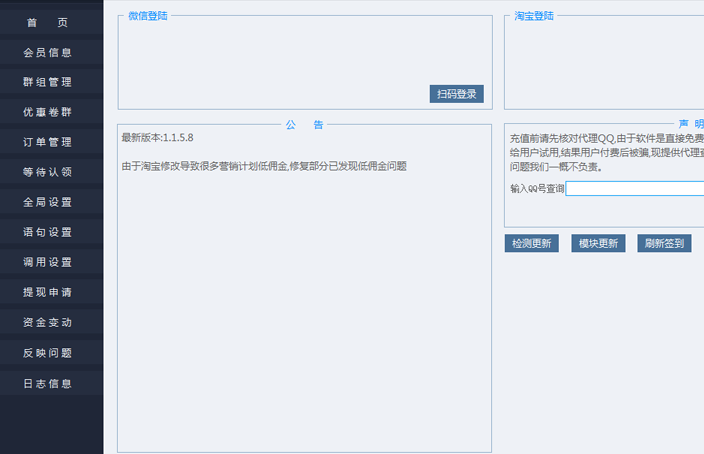Screen dimensions: 704x454
Task: Open 反映问题 feedback page
Action: 48,352
